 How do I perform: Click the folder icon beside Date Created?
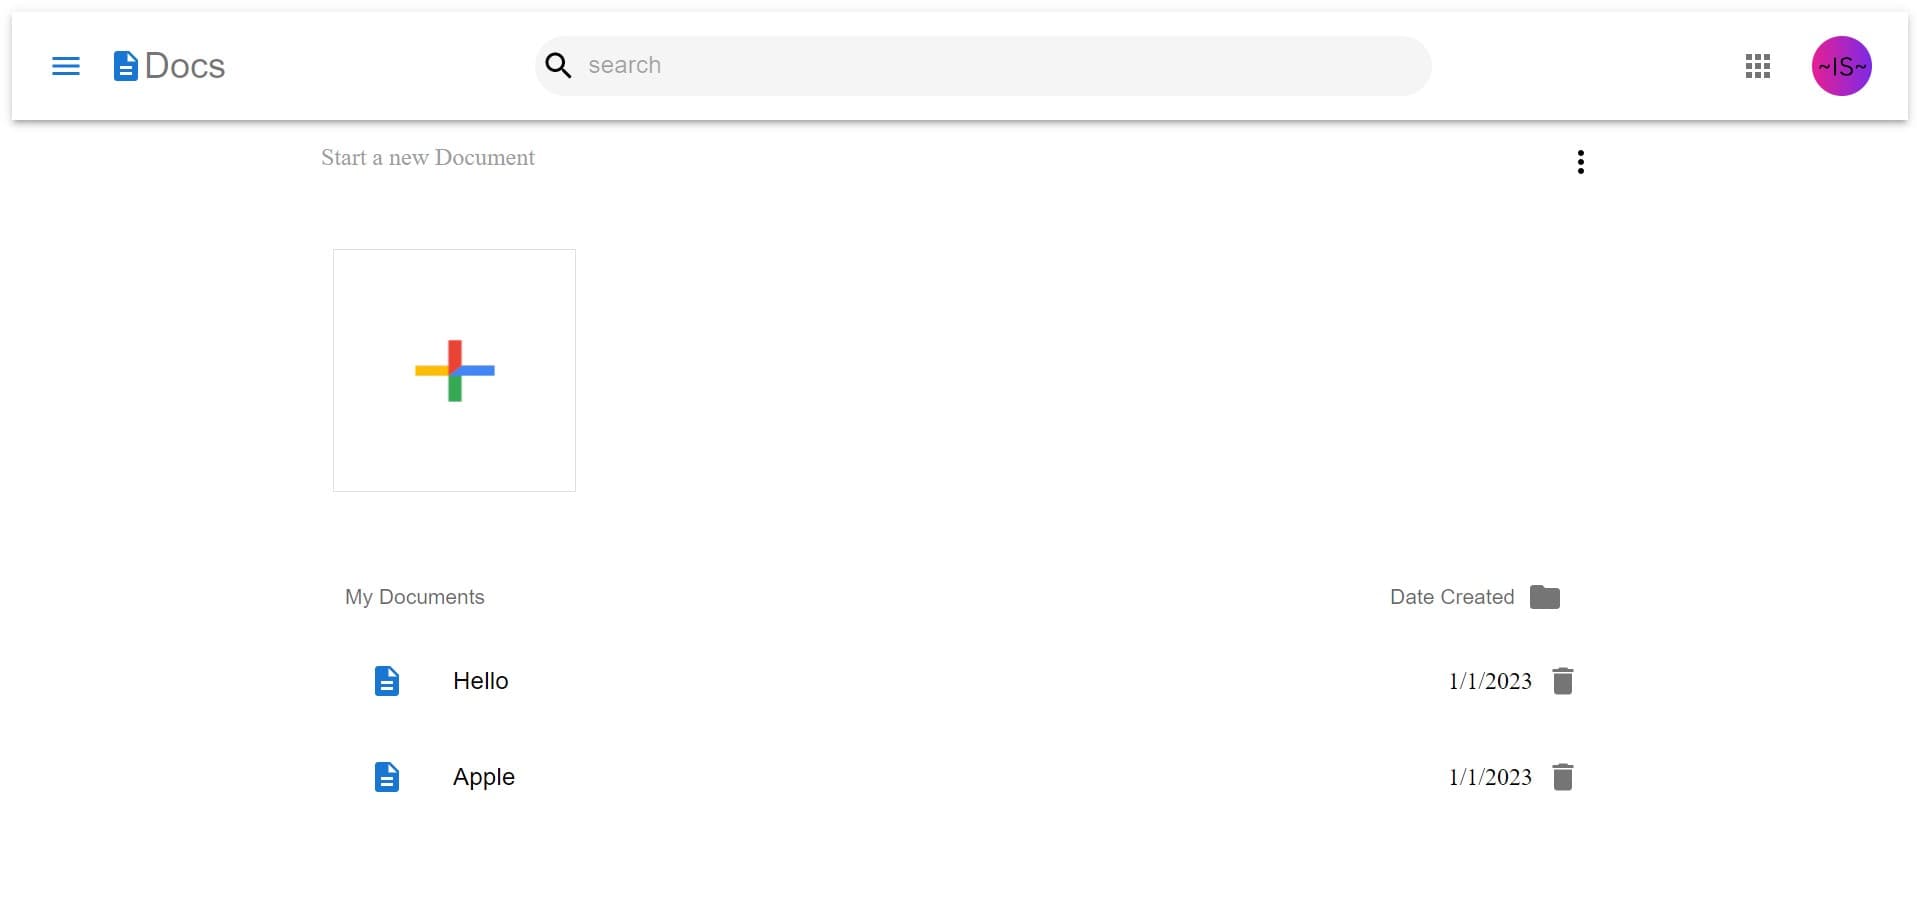pos(1544,597)
